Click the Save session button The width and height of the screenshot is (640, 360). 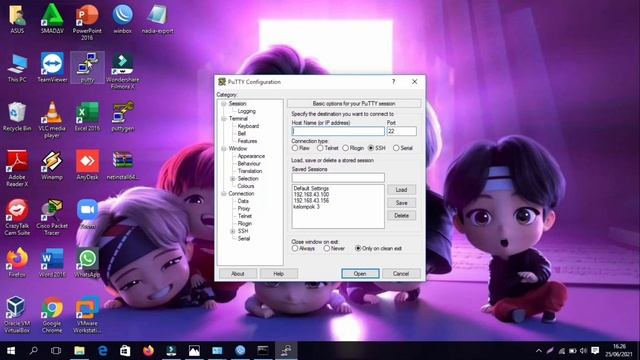(401, 203)
